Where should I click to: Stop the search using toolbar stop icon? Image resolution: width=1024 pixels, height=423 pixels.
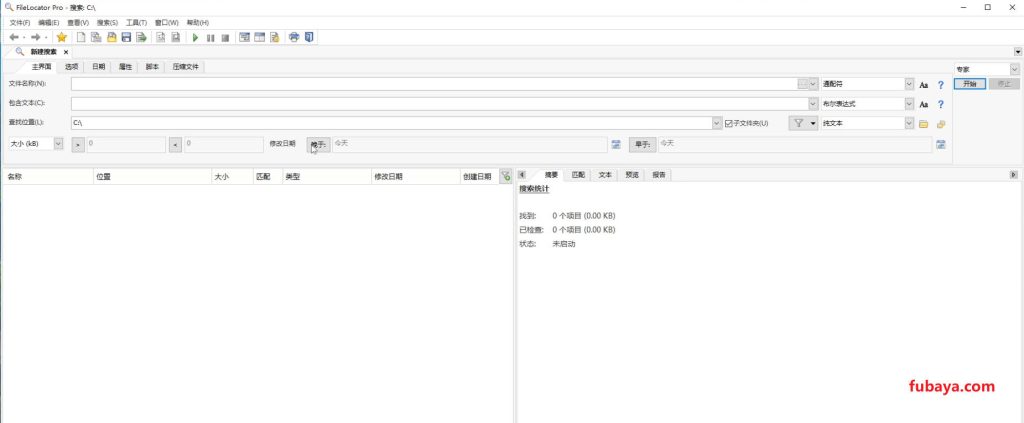[x=225, y=38]
